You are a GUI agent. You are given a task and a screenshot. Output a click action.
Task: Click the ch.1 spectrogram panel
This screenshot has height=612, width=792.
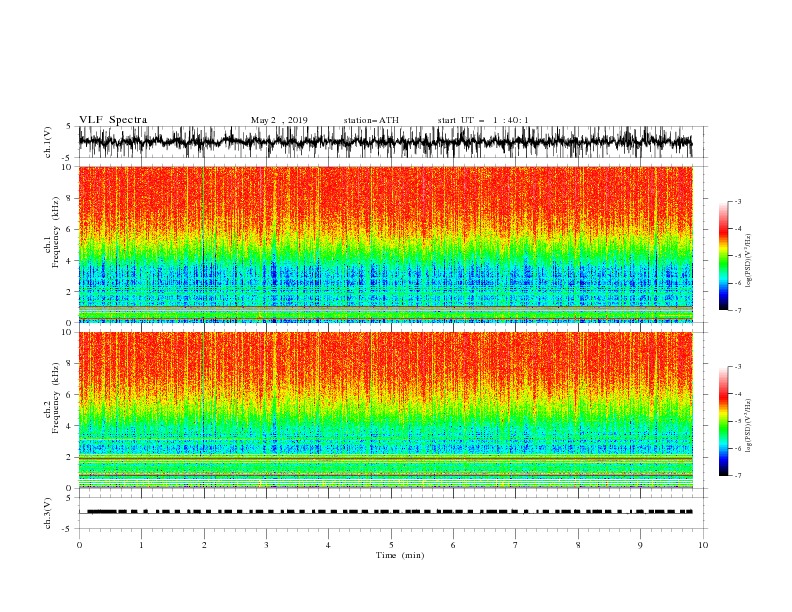click(x=385, y=244)
